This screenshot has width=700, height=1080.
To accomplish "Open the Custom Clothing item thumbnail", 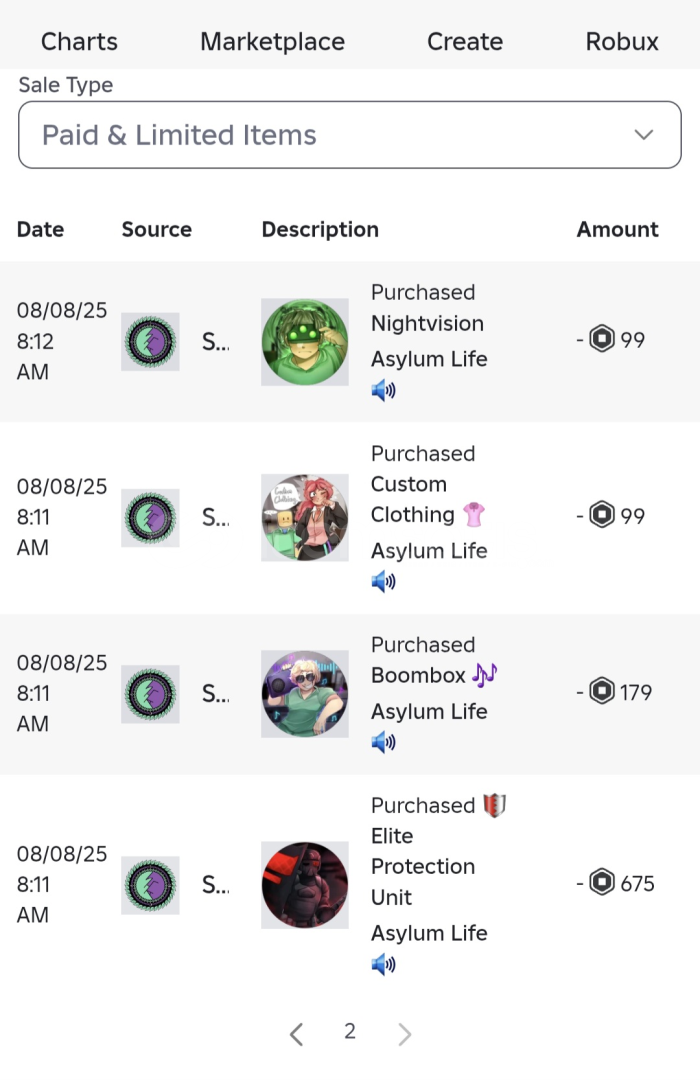I will pos(305,518).
